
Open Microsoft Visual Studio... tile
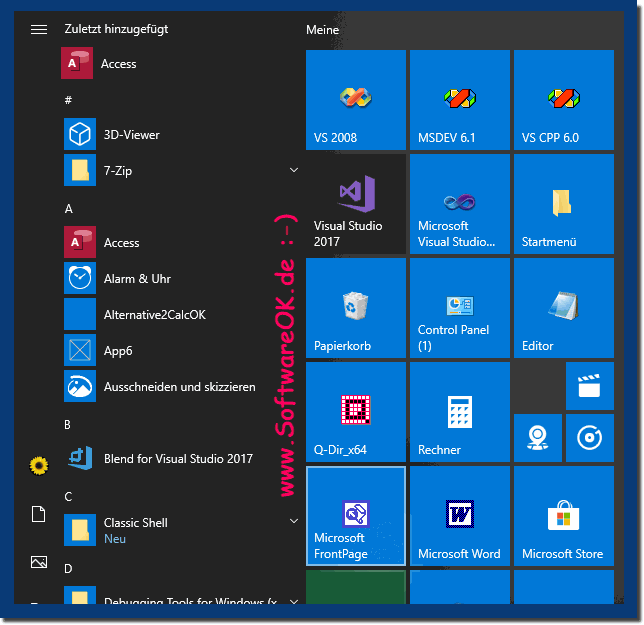coord(460,204)
